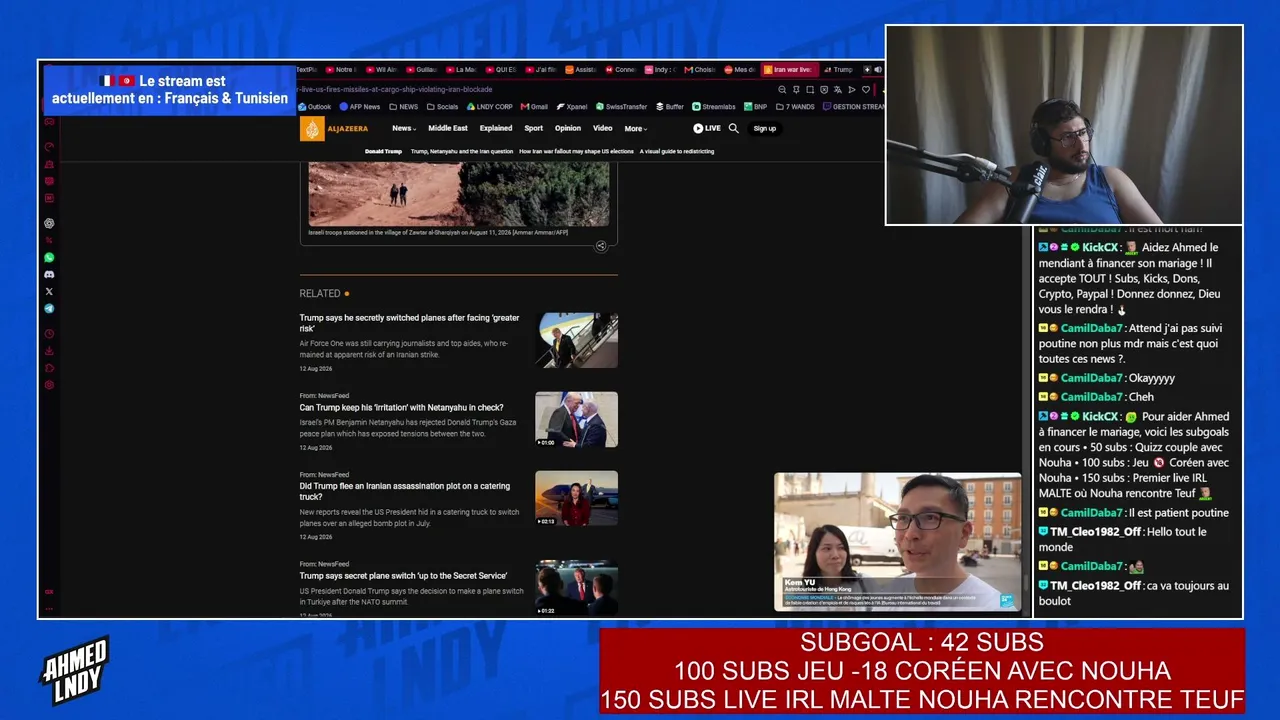Open downloads from the browser sidebar

[x=49, y=351]
